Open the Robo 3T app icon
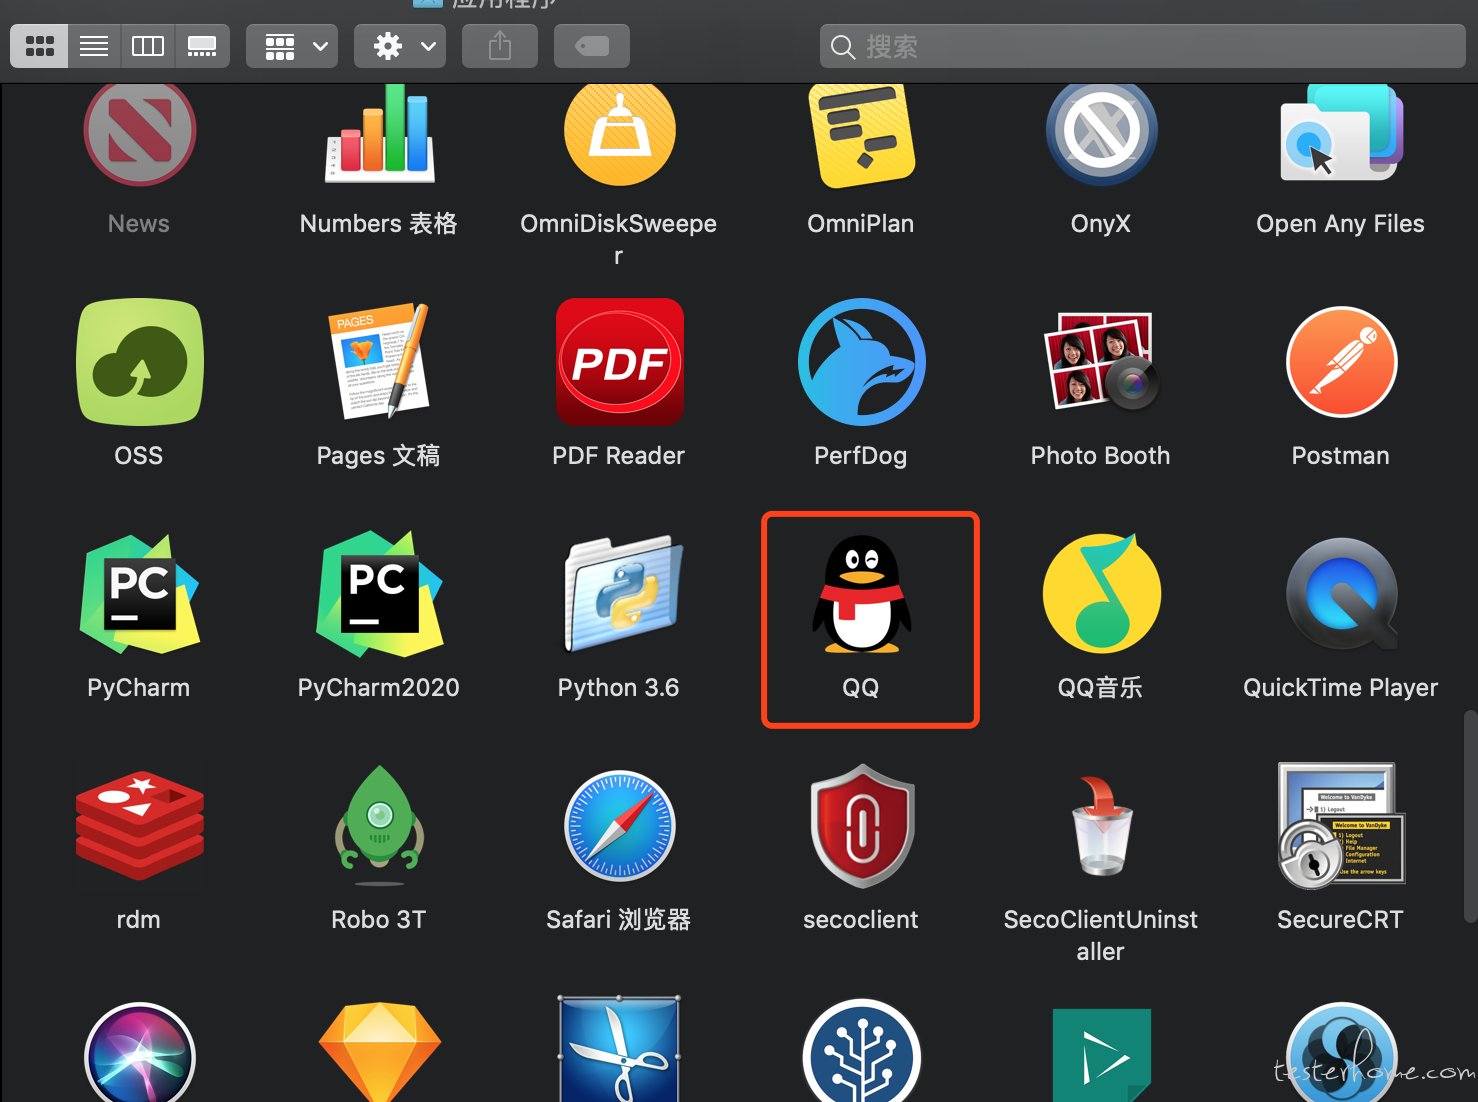 click(x=380, y=826)
